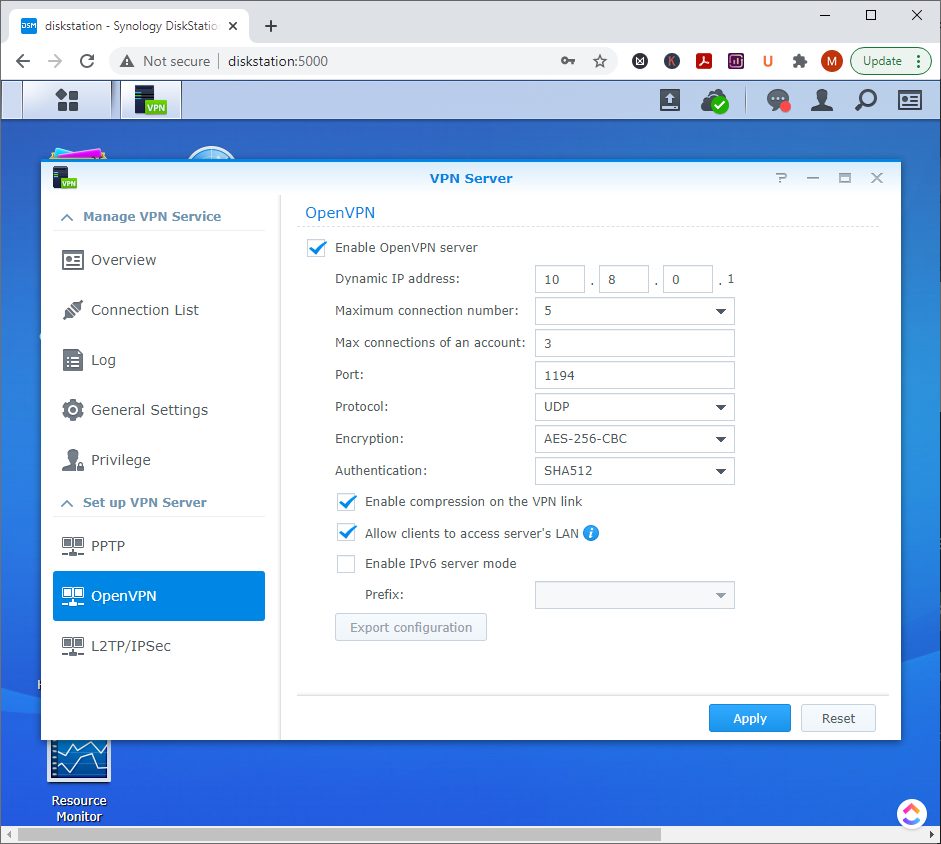Screen dimensions: 941x844
Task: Open the Chrome extensions puzzle icon
Action: click(x=799, y=61)
